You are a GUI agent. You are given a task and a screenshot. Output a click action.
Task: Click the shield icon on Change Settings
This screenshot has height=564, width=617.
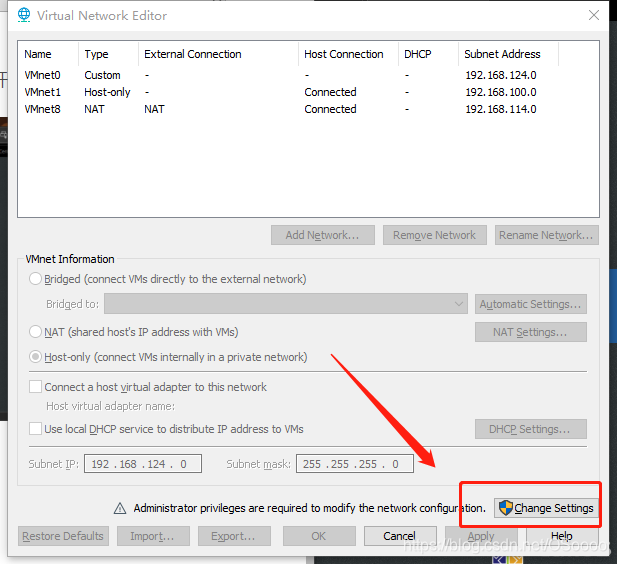(x=506, y=508)
